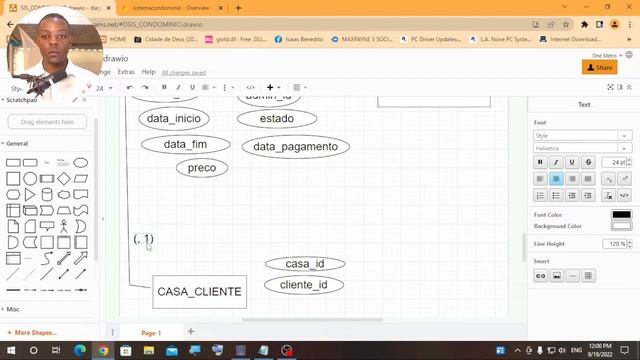The height and width of the screenshot is (360, 640).
Task: Open the One Metro language dropdown
Action: [607, 55]
